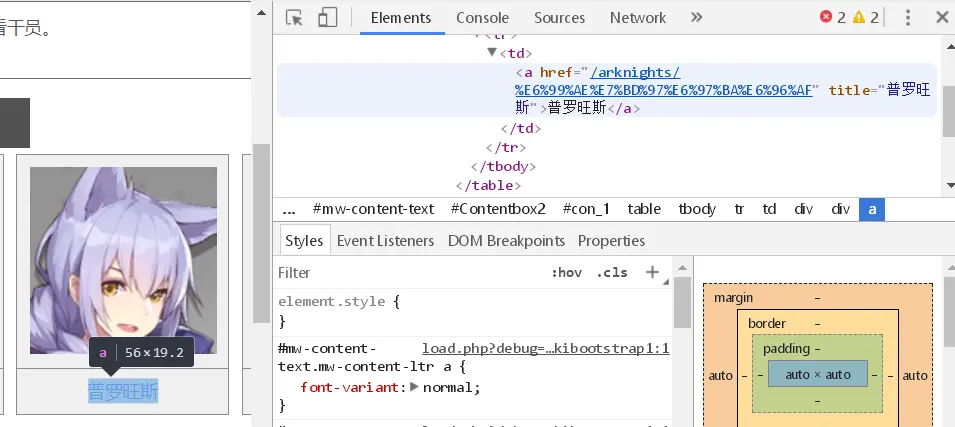Expand the font-variant property triangle
Screen dimensions: 955x427
click(414, 386)
